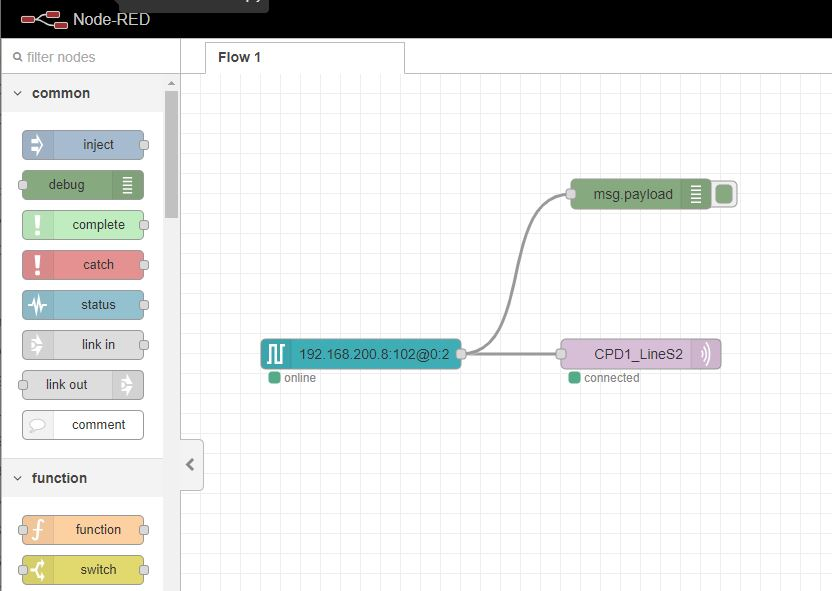Viewport: 832px width, 591px height.
Task: Hide the palette sidebar with arrow handle
Action: coord(190,465)
